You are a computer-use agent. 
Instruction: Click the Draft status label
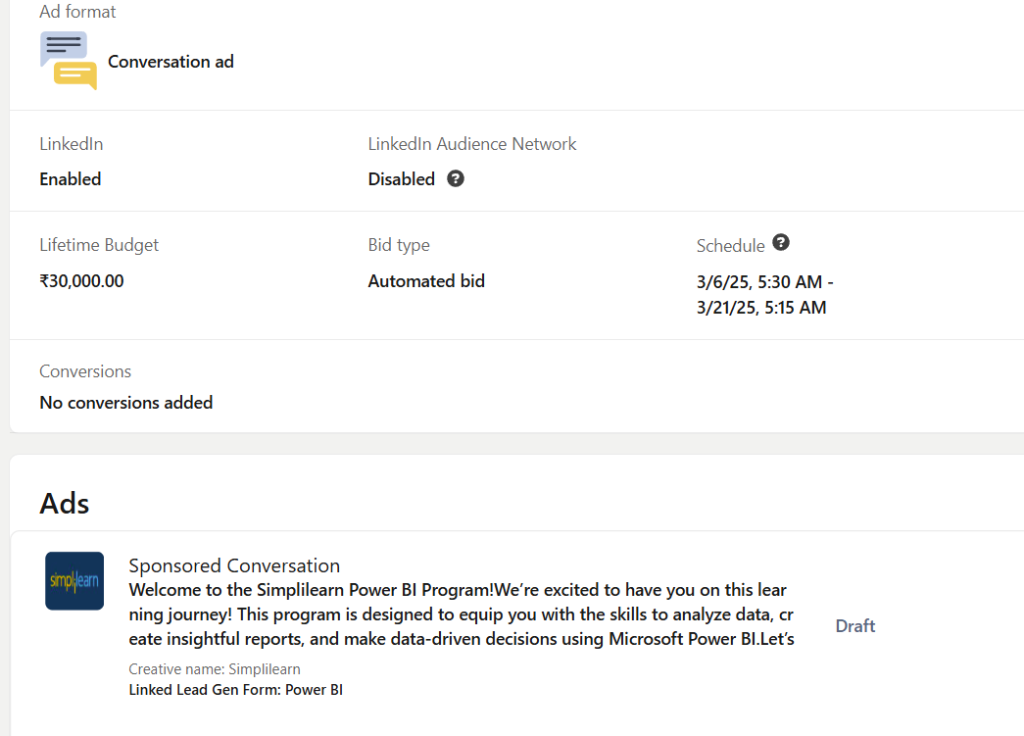(x=855, y=626)
